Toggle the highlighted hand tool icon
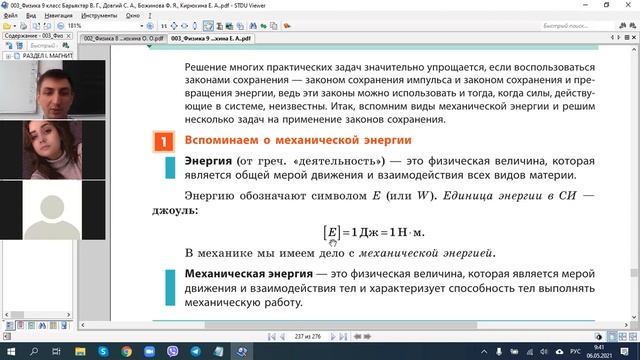Image resolution: width=640 pixels, height=360 pixels. coord(208,26)
